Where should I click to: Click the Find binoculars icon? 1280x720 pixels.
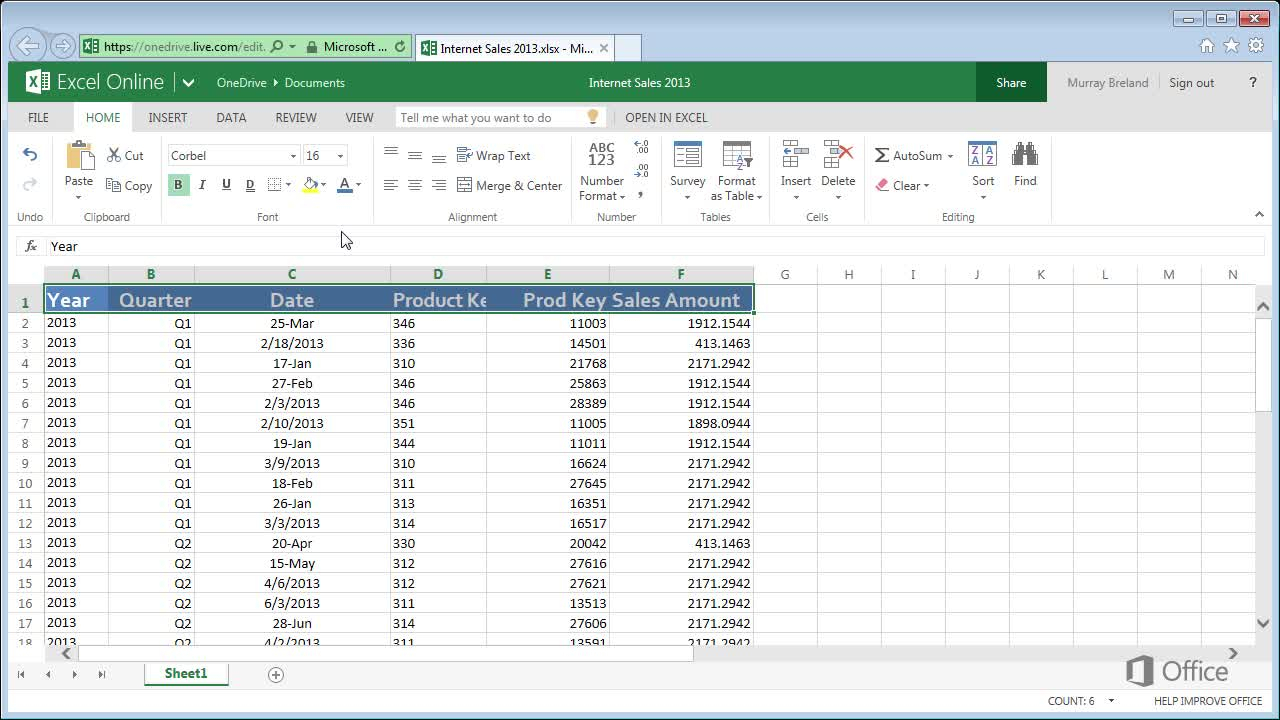click(1024, 155)
